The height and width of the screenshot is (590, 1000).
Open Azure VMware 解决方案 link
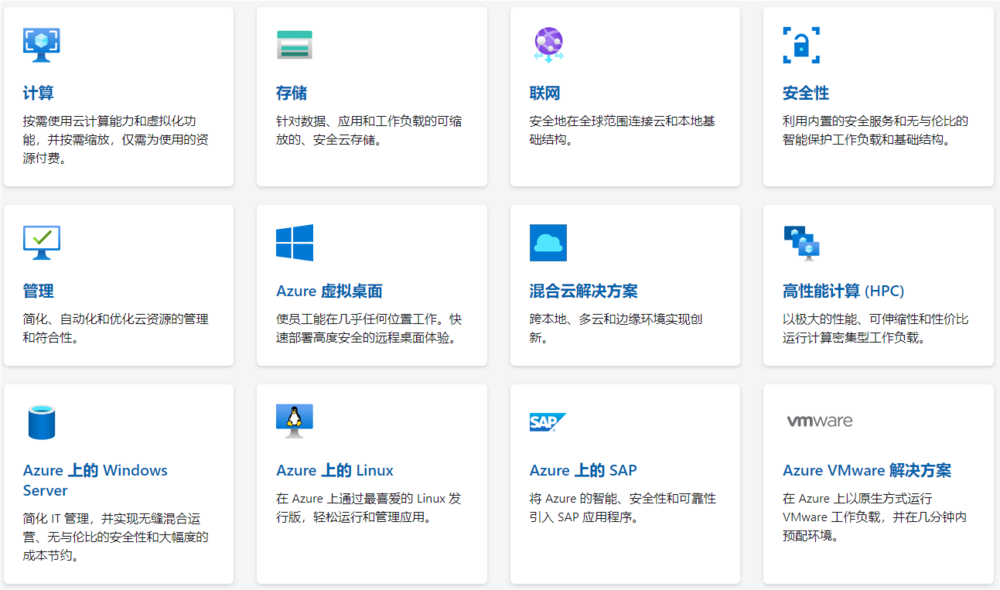tap(866, 470)
